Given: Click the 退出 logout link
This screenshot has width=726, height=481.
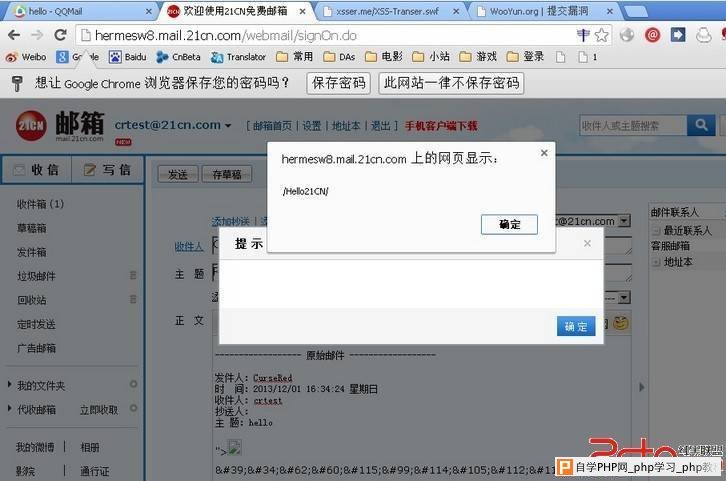Looking at the screenshot, I should [x=380, y=125].
